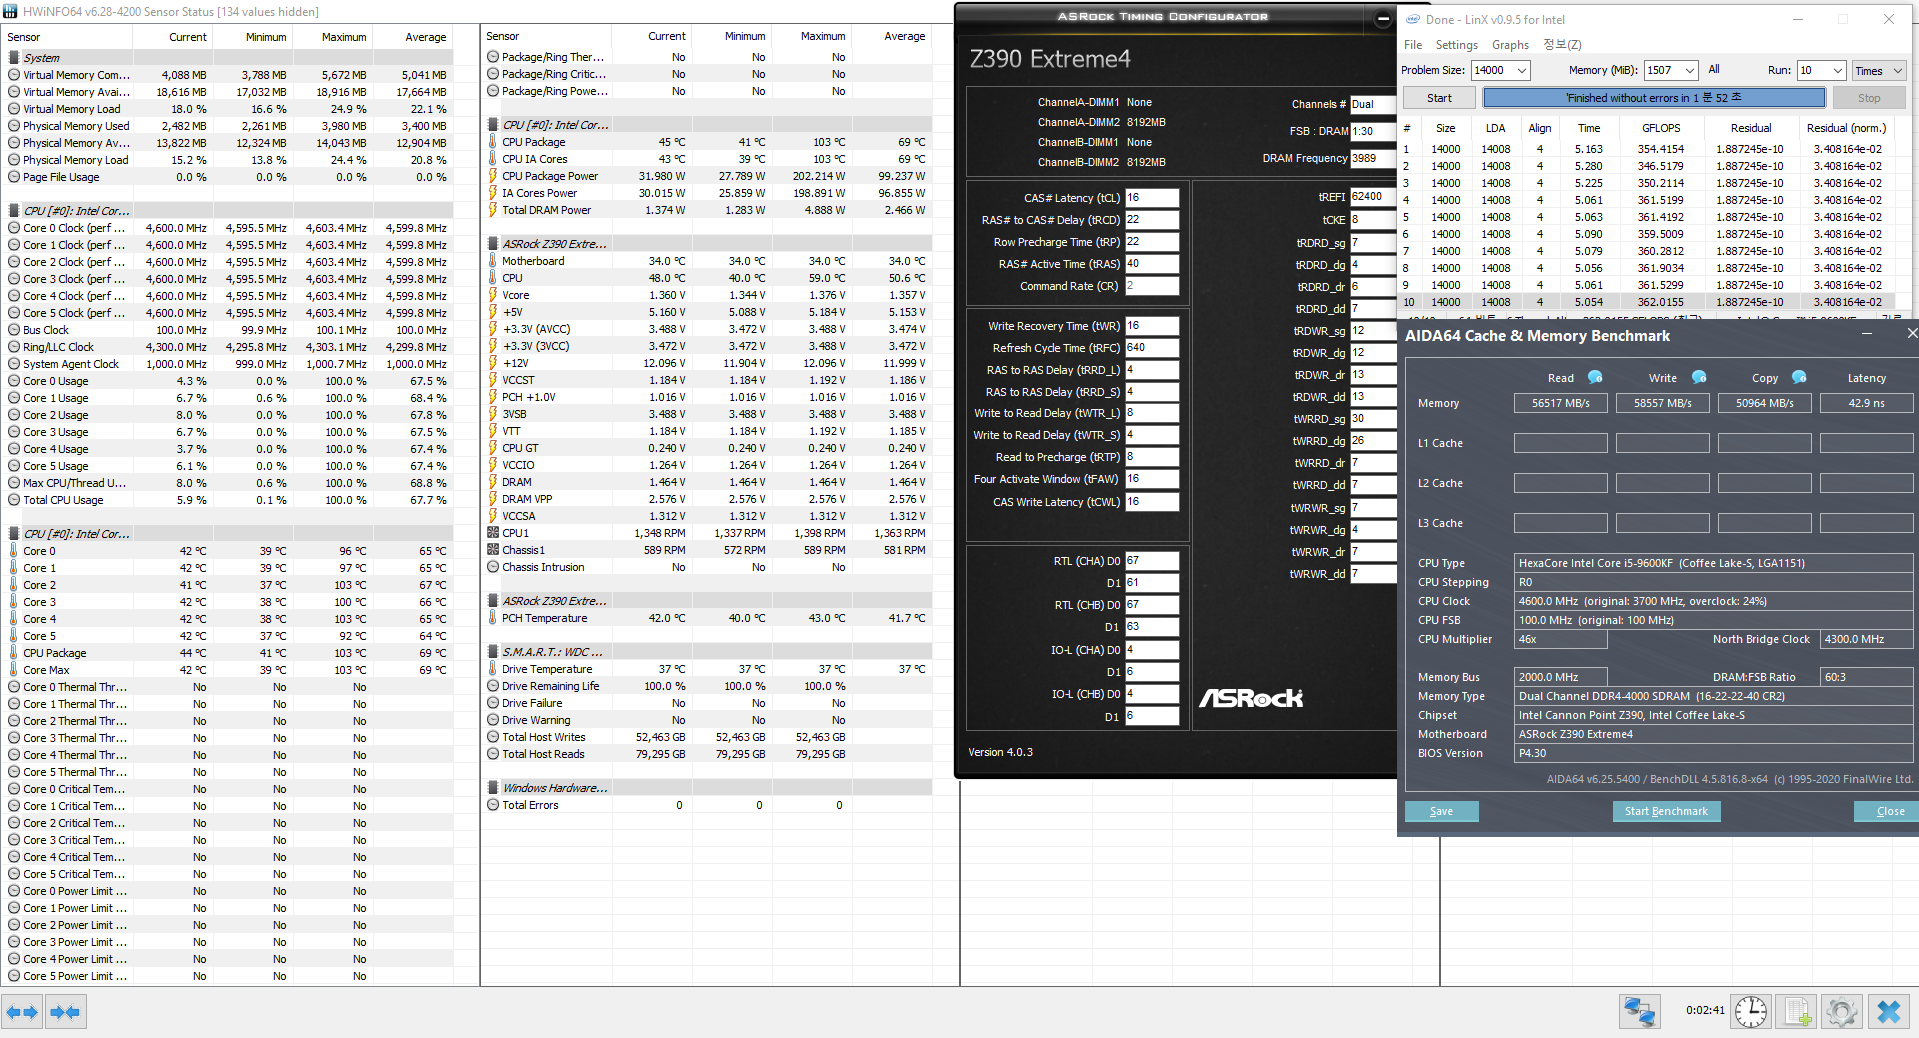Click the Close button in AIDA64 benchmark
The height and width of the screenshot is (1038, 1919).
[1889, 811]
